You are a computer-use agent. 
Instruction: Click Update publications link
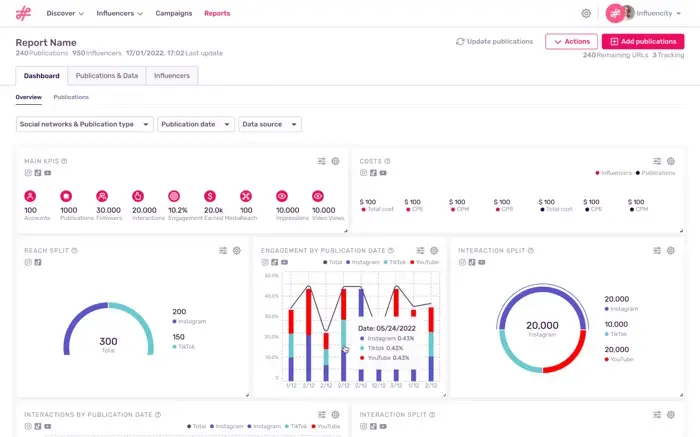pyautogui.click(x=500, y=42)
